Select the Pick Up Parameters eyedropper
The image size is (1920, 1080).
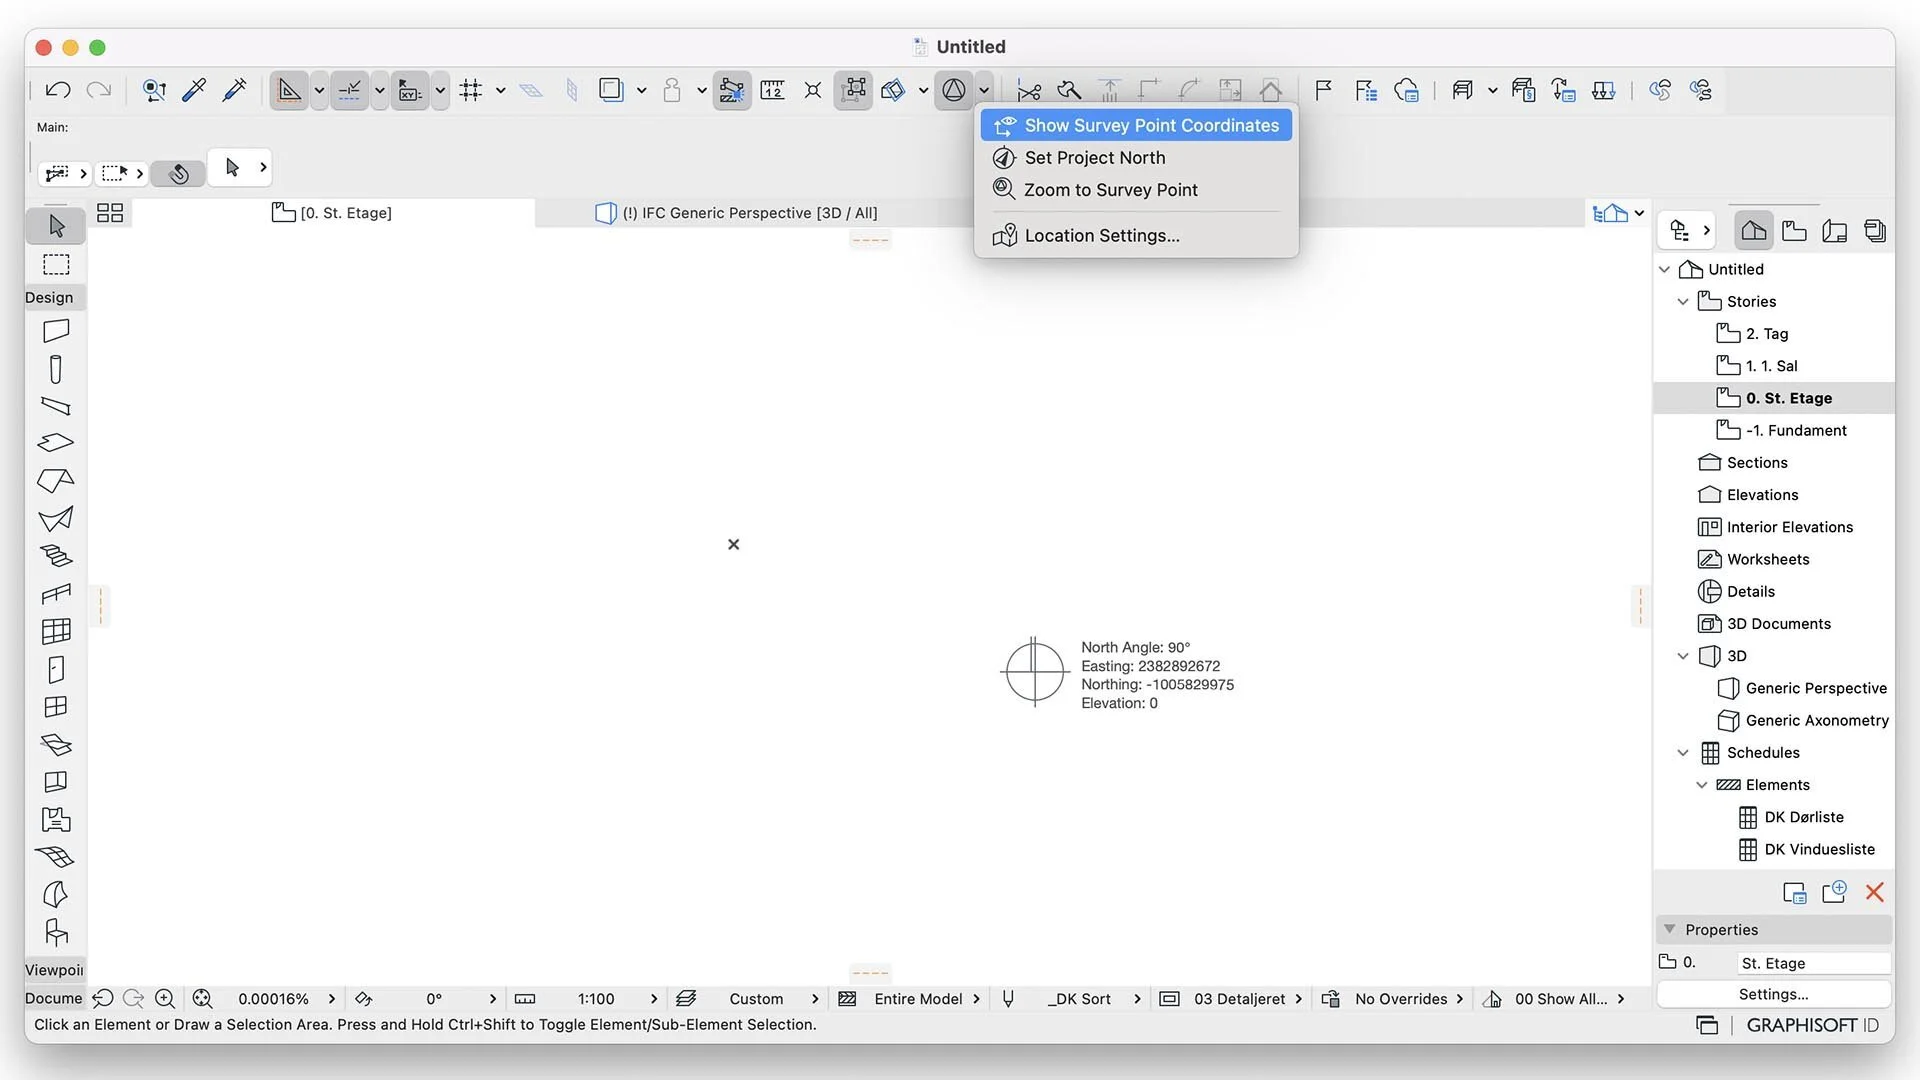pyautogui.click(x=194, y=90)
